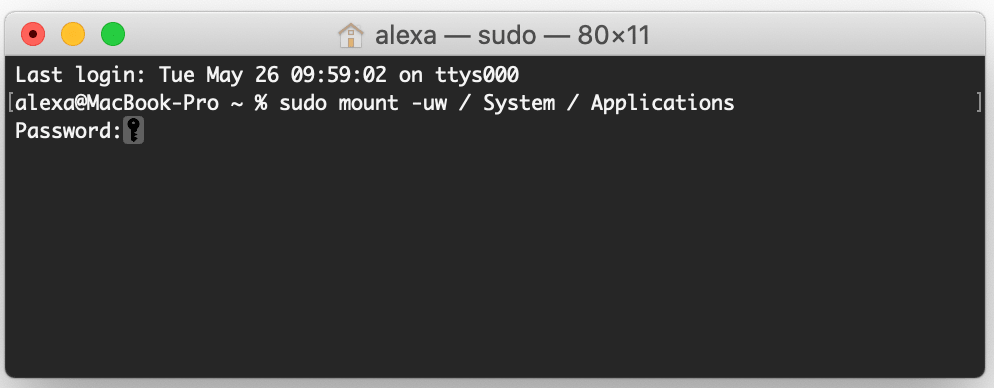994x388 pixels.
Task: Click the word 'Applications' in the command
Action: pos(662,103)
